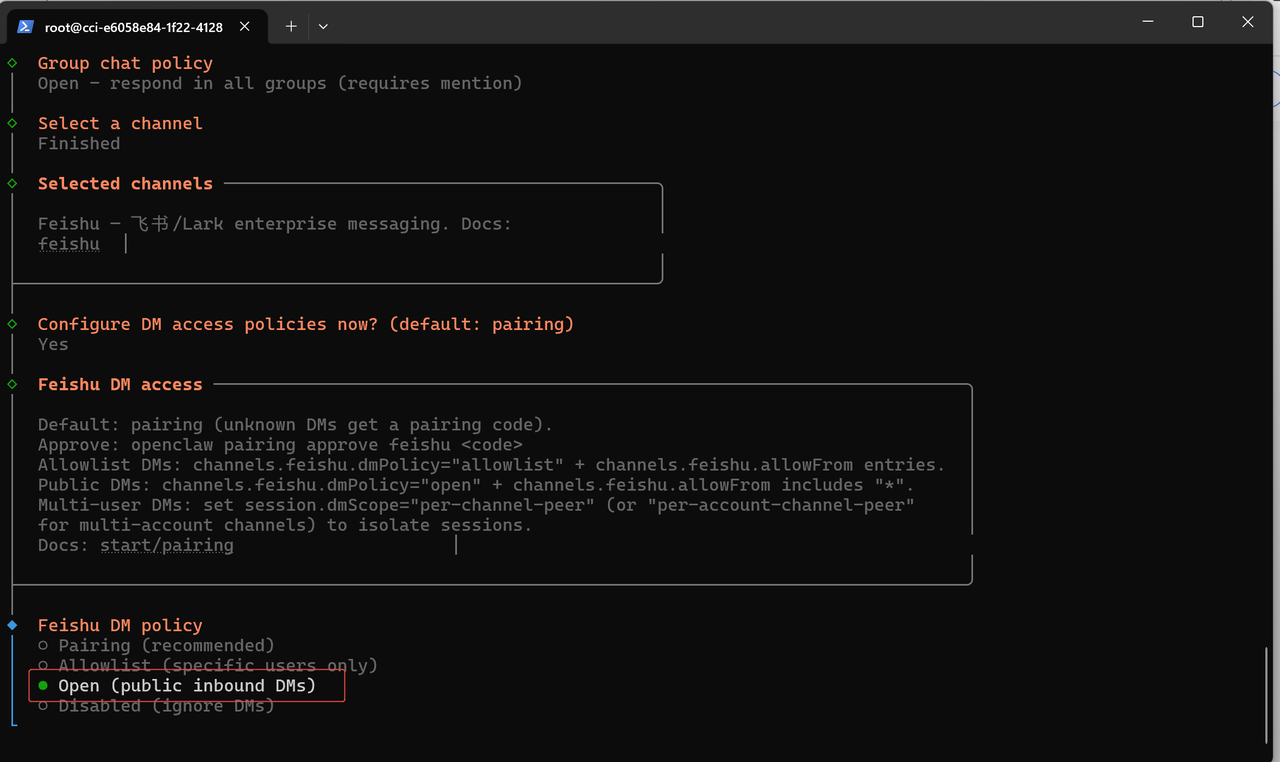The image size is (1280, 762).
Task: Click "Configure DM access policies now?" prompt
Action: 306,324
